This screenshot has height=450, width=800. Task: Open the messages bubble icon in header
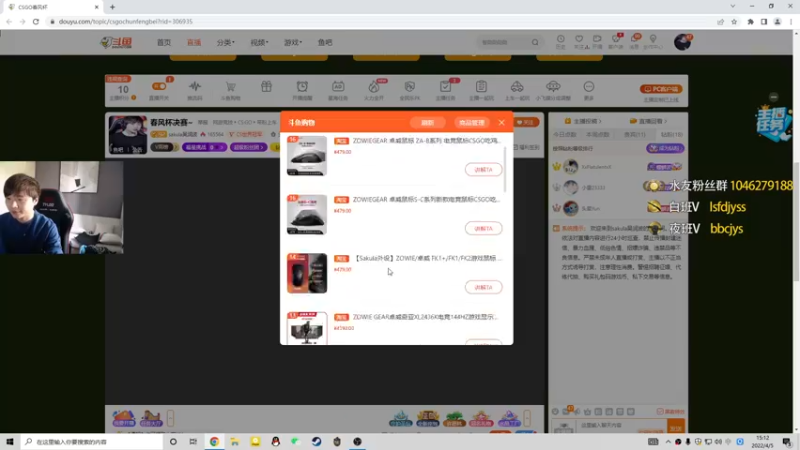click(634, 41)
